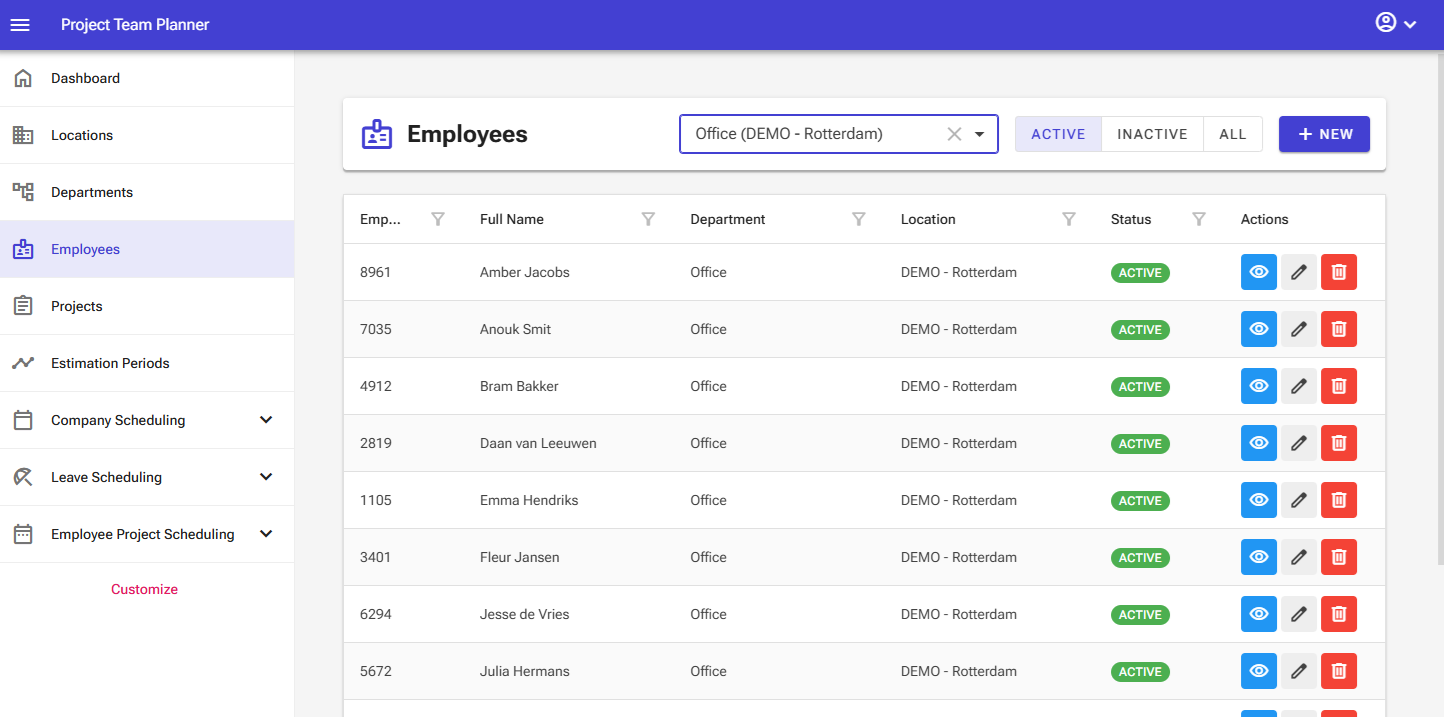
Task: Open Locations in sidebar
Action: [x=147, y=135]
